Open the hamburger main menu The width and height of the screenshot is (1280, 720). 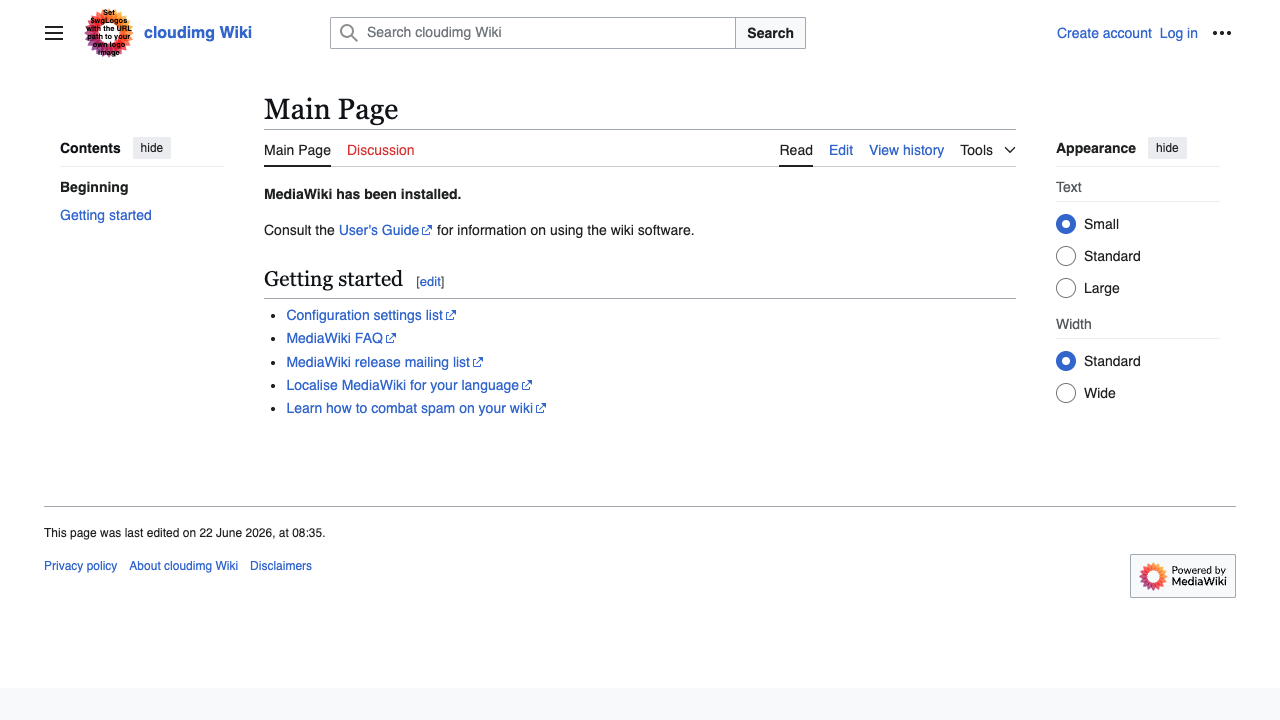[54, 33]
